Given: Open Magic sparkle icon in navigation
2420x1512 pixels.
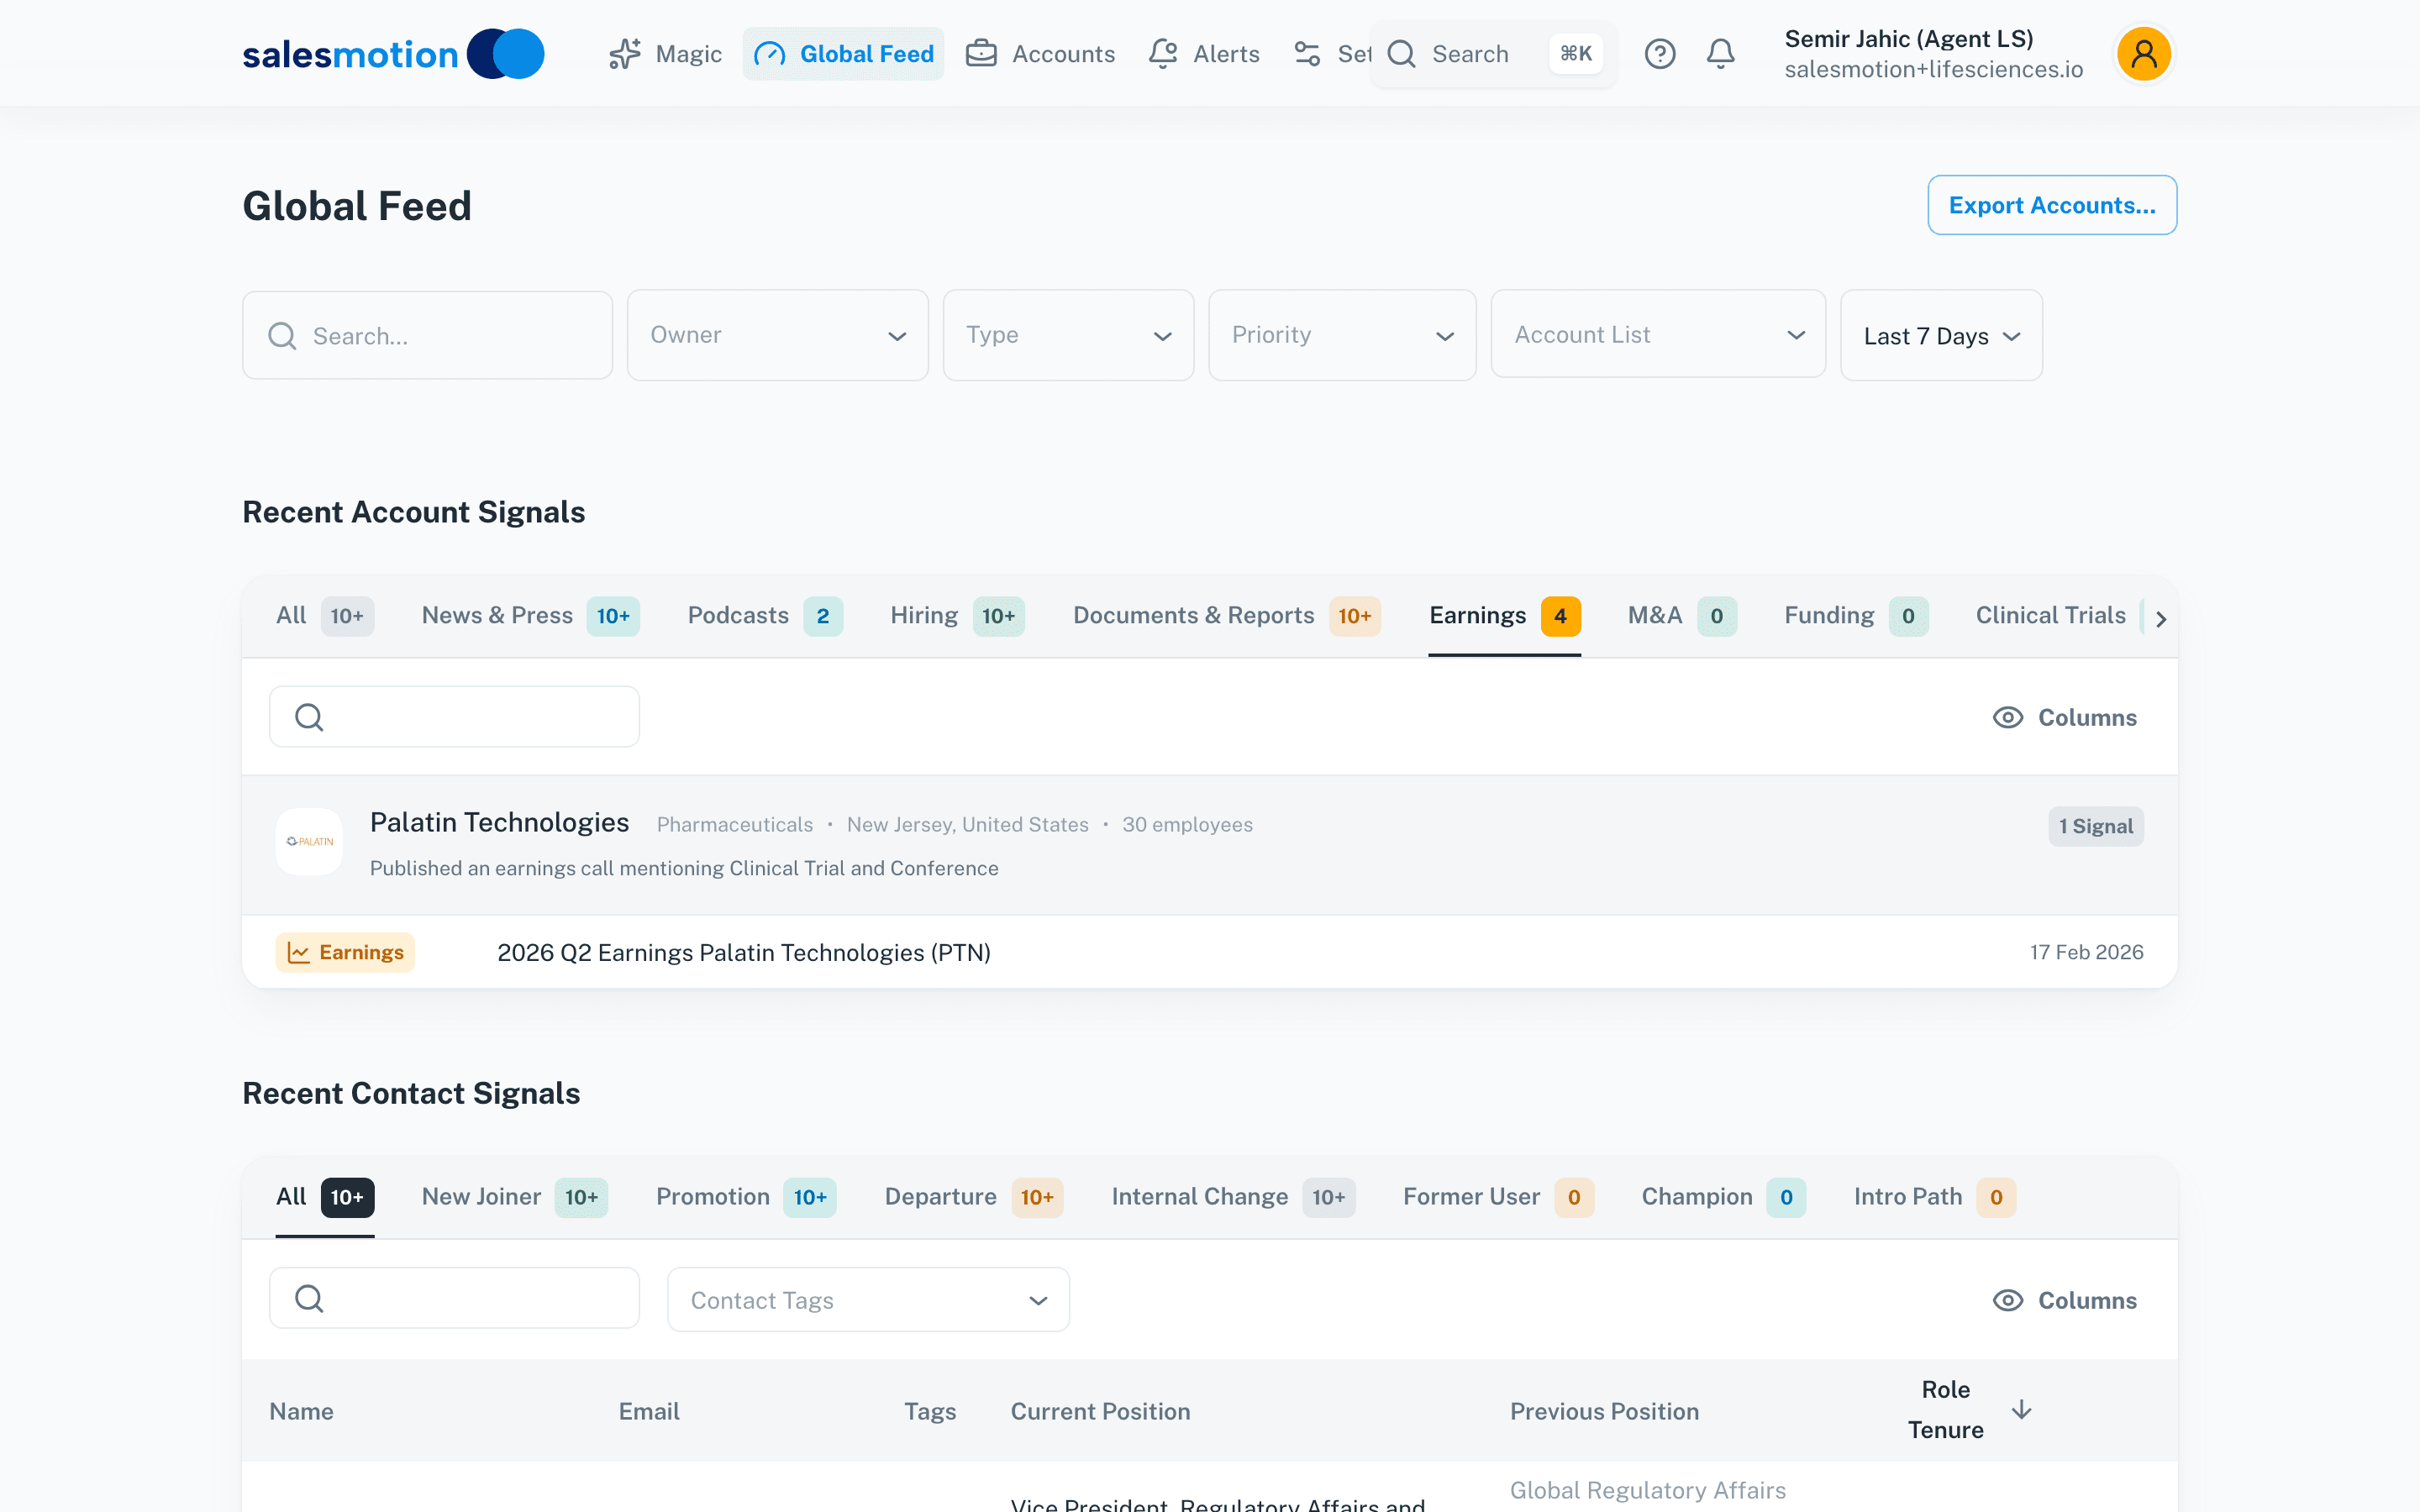Looking at the screenshot, I should [625, 54].
